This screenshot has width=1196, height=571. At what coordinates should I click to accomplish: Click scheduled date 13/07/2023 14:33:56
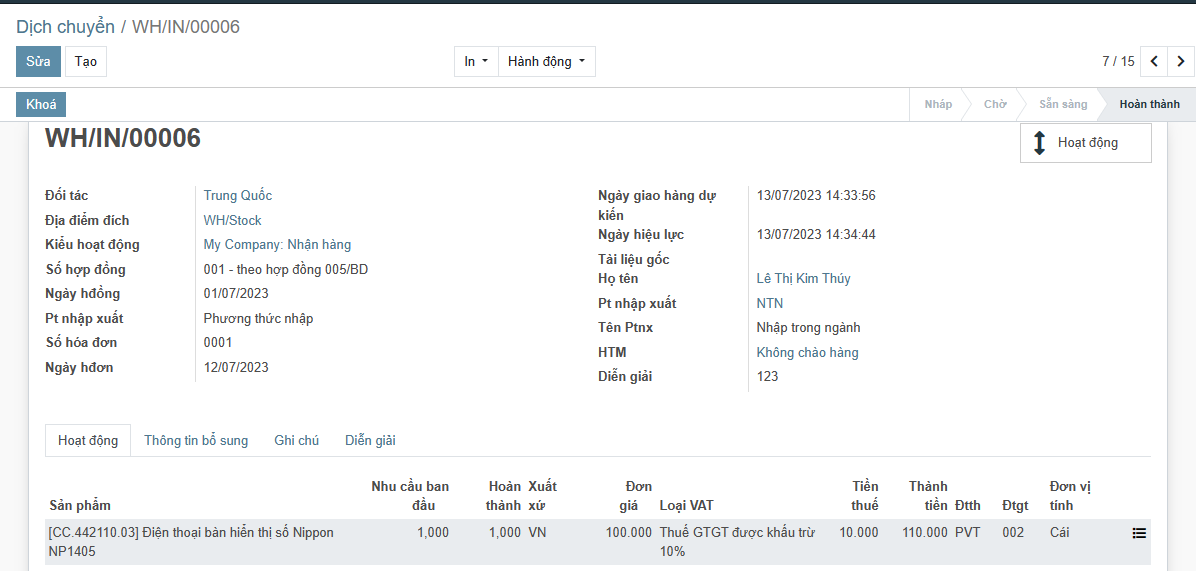[816, 195]
